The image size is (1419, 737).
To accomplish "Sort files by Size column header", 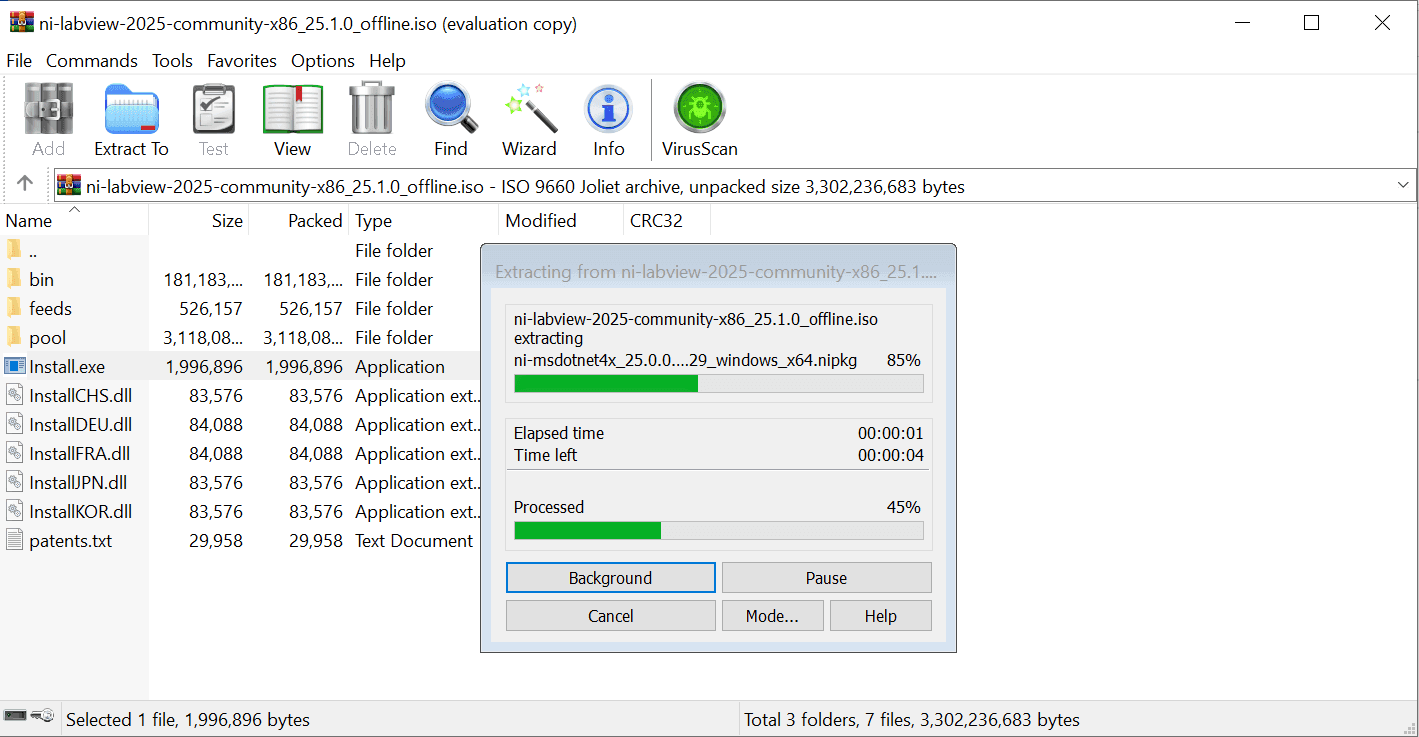I will [x=227, y=221].
